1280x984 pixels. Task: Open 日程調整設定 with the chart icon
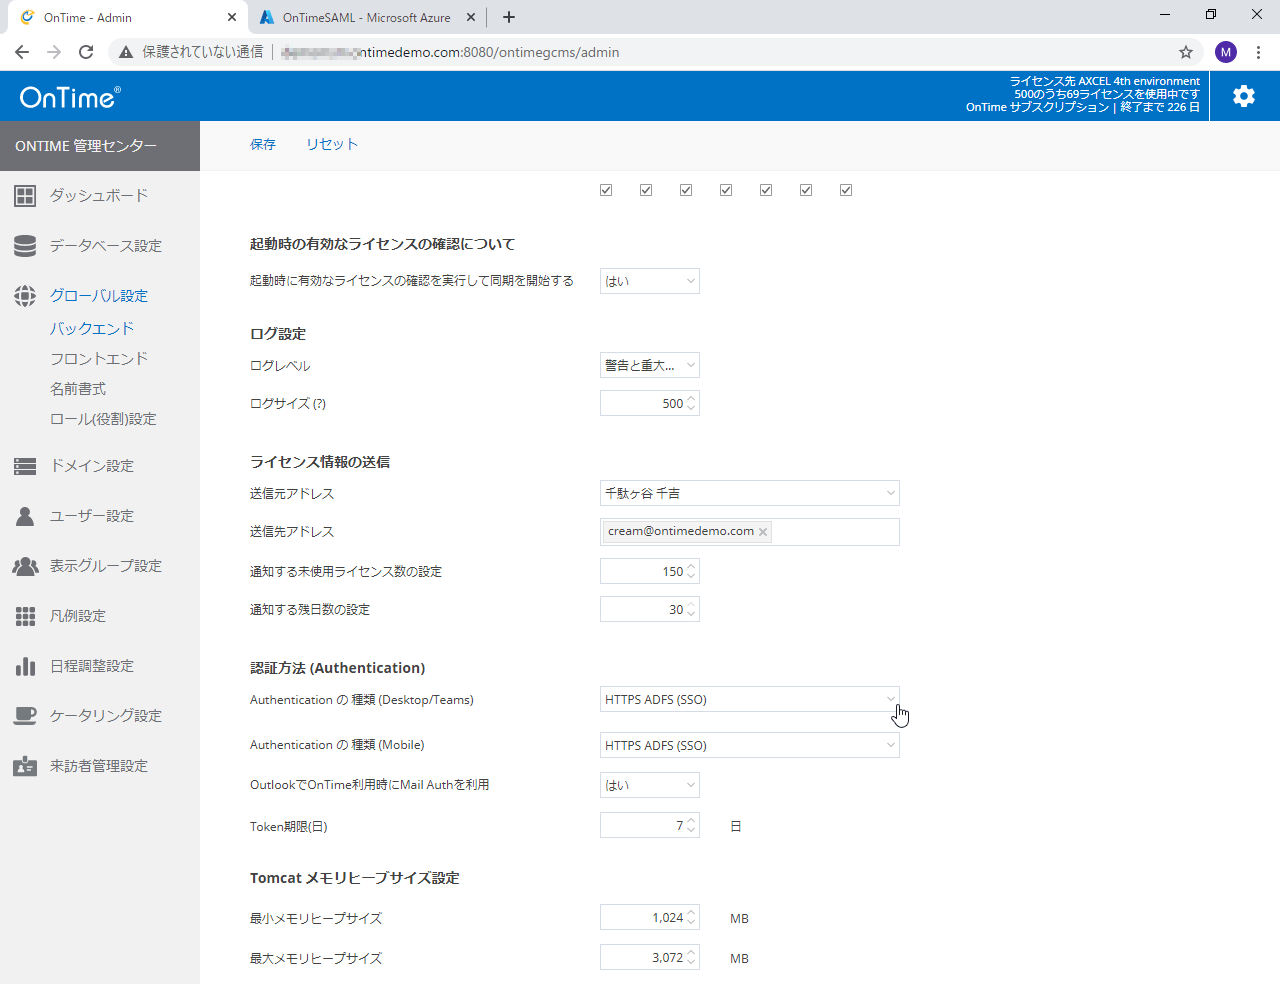tap(25, 665)
